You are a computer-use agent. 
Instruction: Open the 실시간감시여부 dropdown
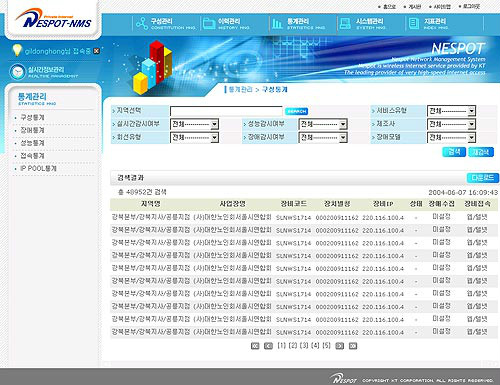194,124
